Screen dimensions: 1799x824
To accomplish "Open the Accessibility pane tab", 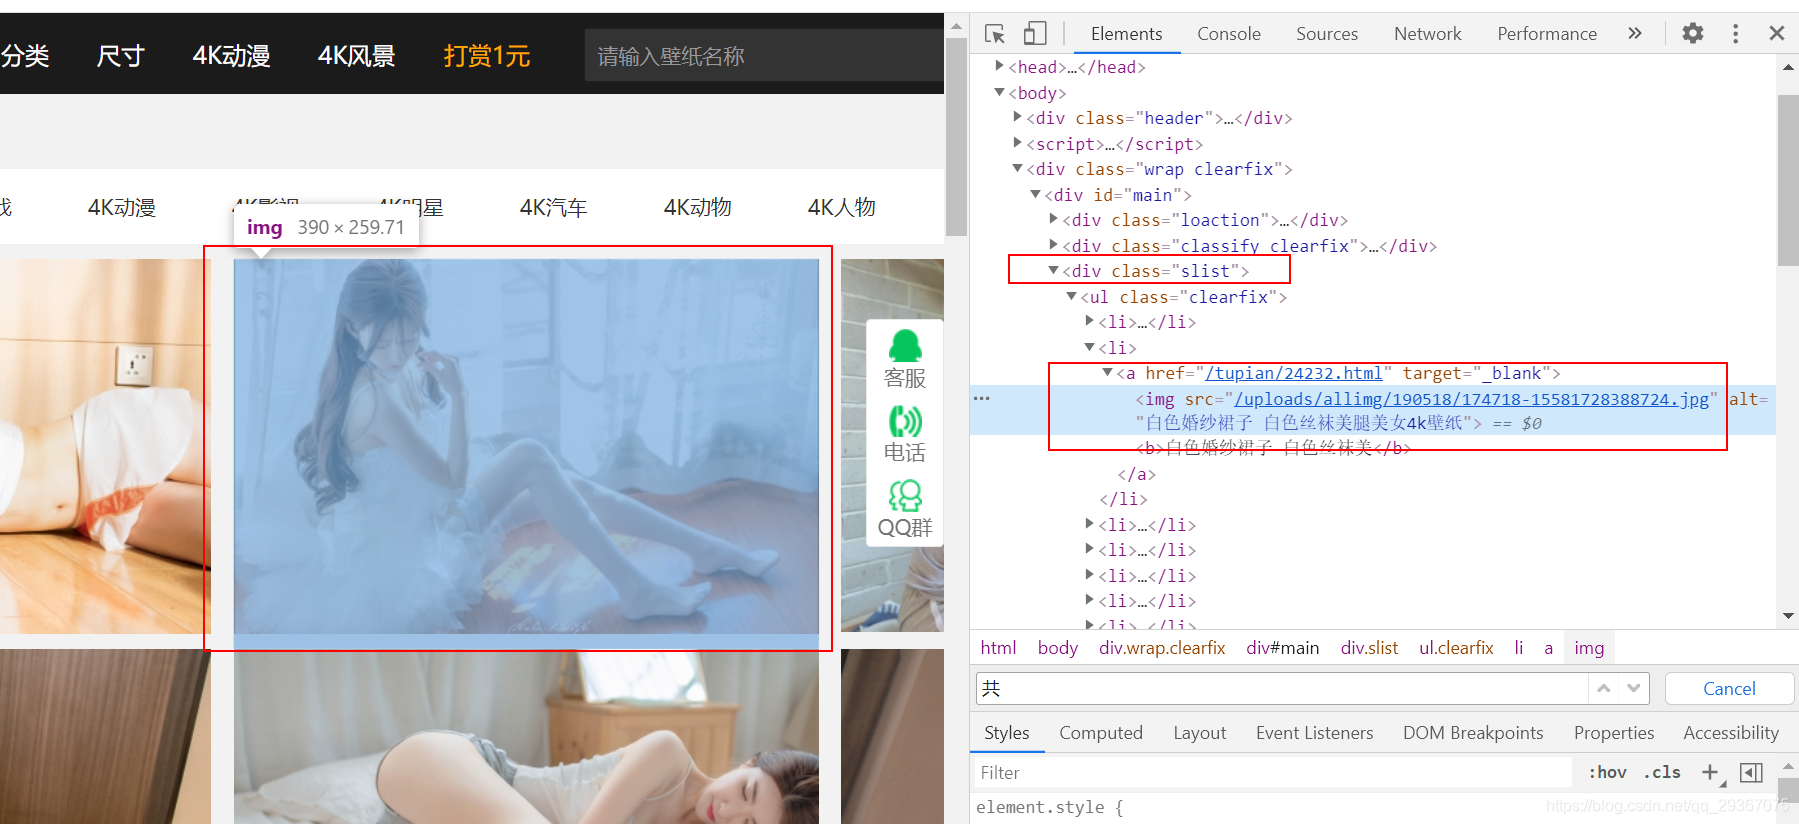I will click(1731, 733).
